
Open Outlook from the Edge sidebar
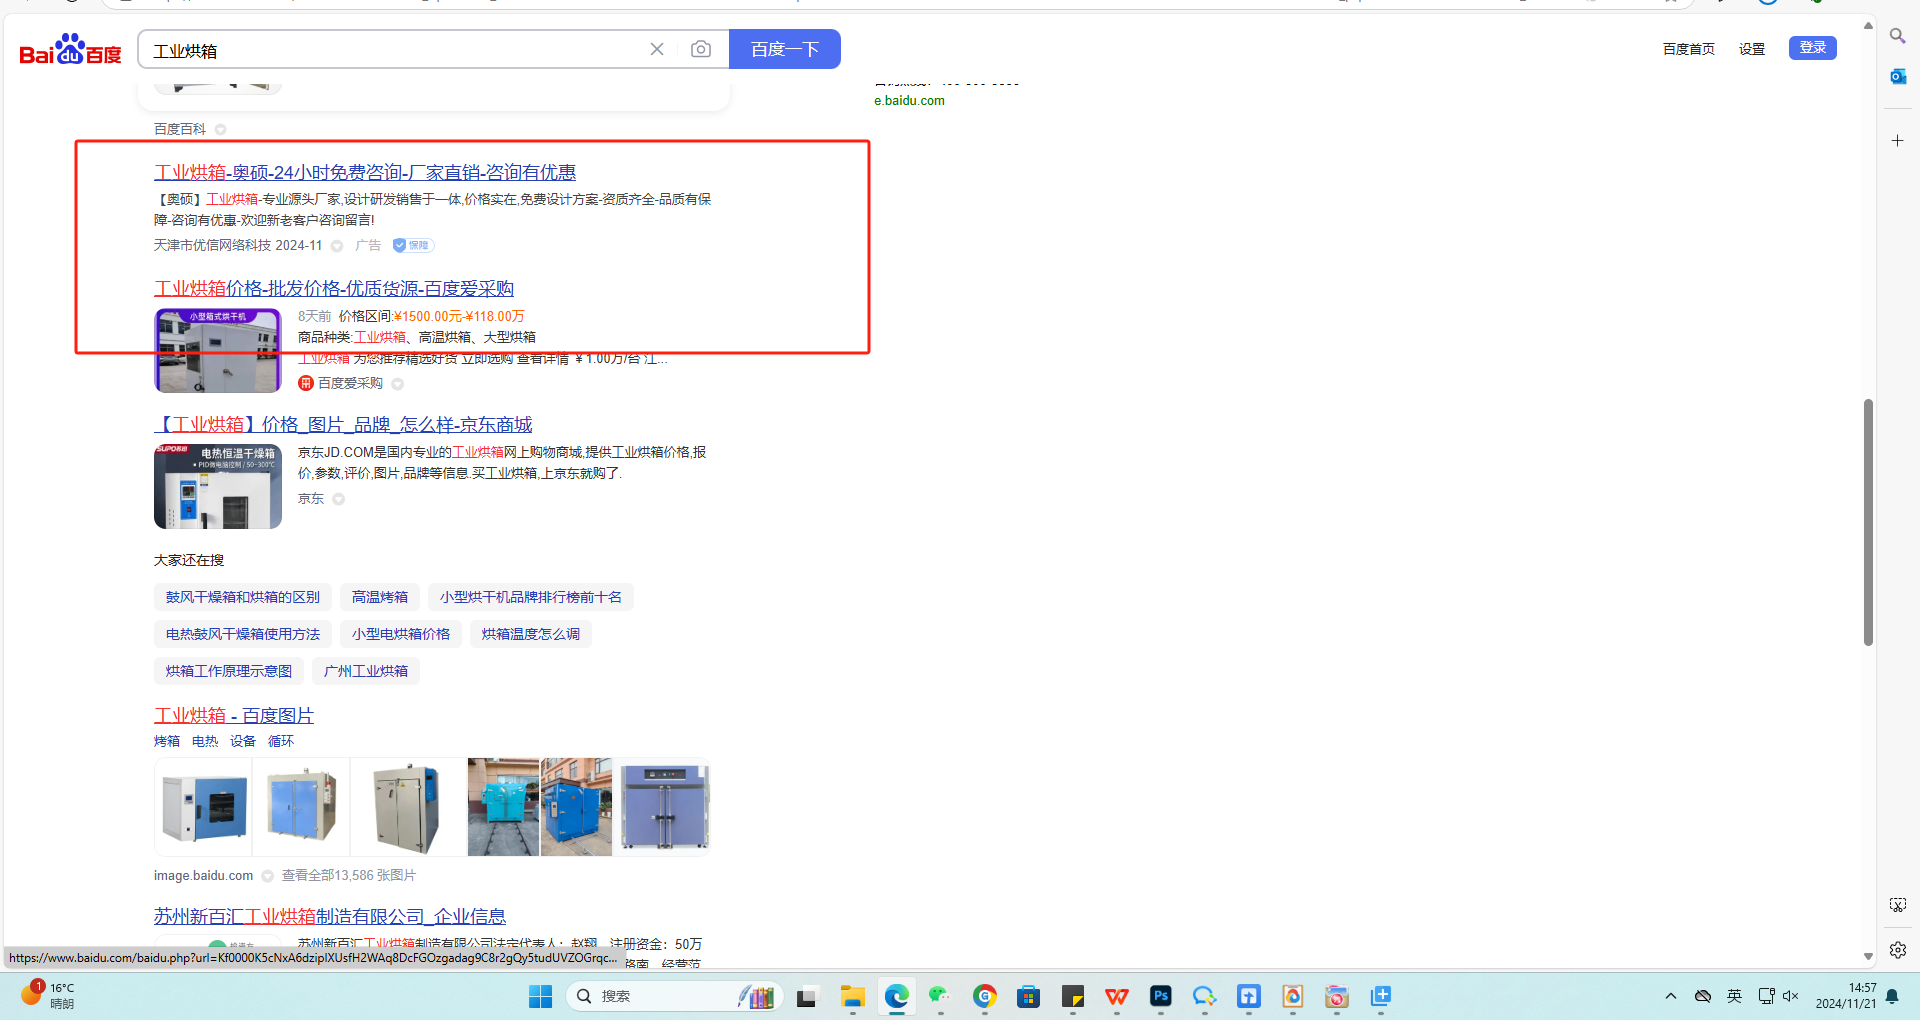coord(1897,77)
